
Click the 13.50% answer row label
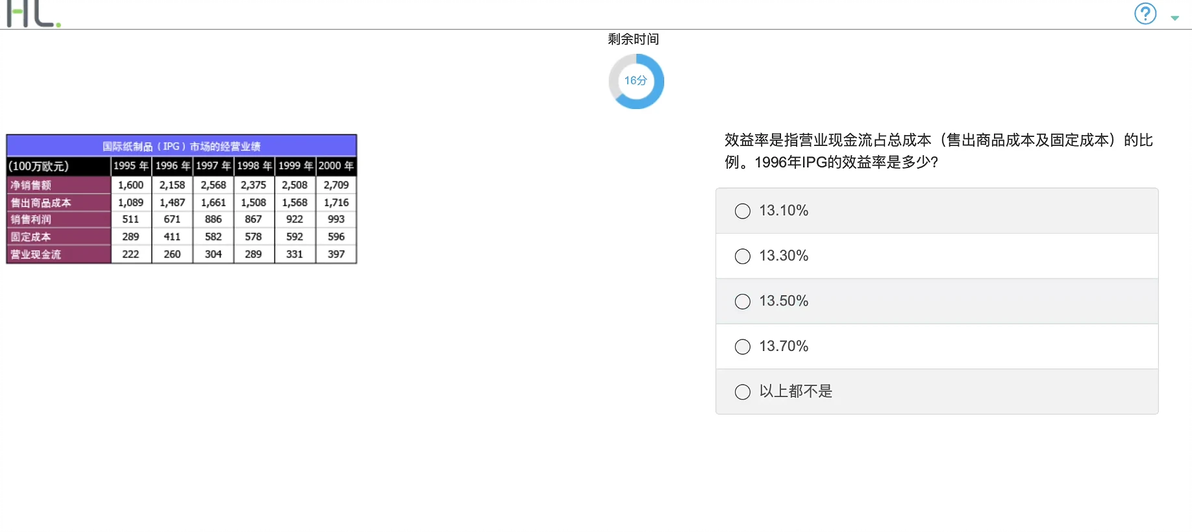click(784, 302)
